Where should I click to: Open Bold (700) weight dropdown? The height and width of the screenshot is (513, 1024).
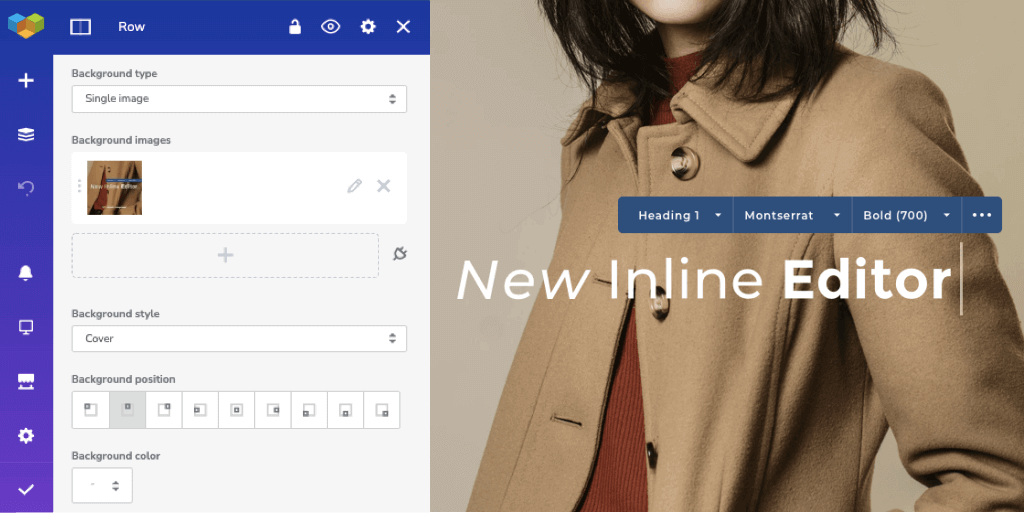(x=906, y=215)
